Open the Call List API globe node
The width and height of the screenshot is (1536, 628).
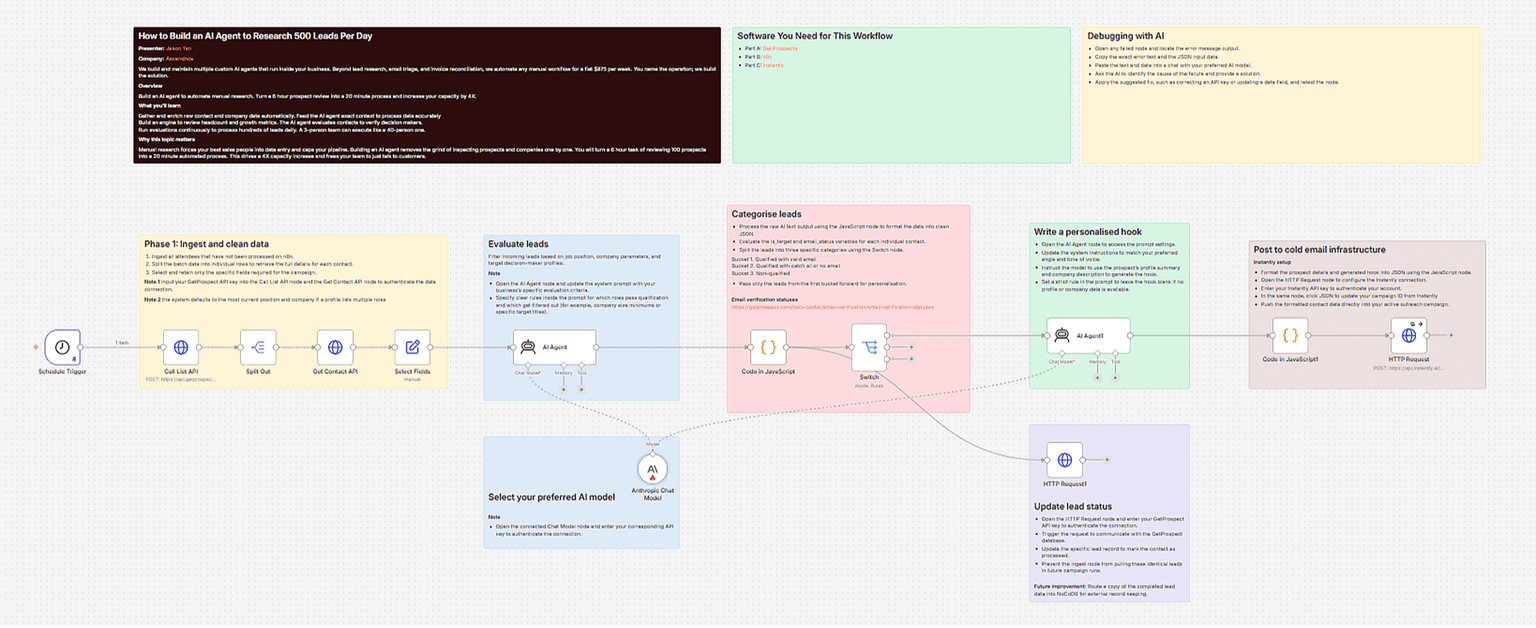(181, 347)
